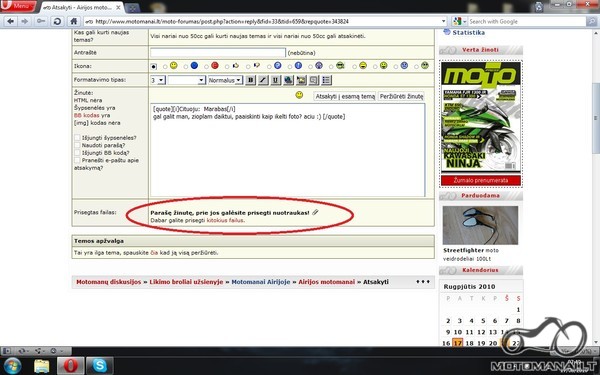Select the Atsakyti - Airijos moto browser tab
Viewport: 600px width, 375px height.
click(81, 7)
